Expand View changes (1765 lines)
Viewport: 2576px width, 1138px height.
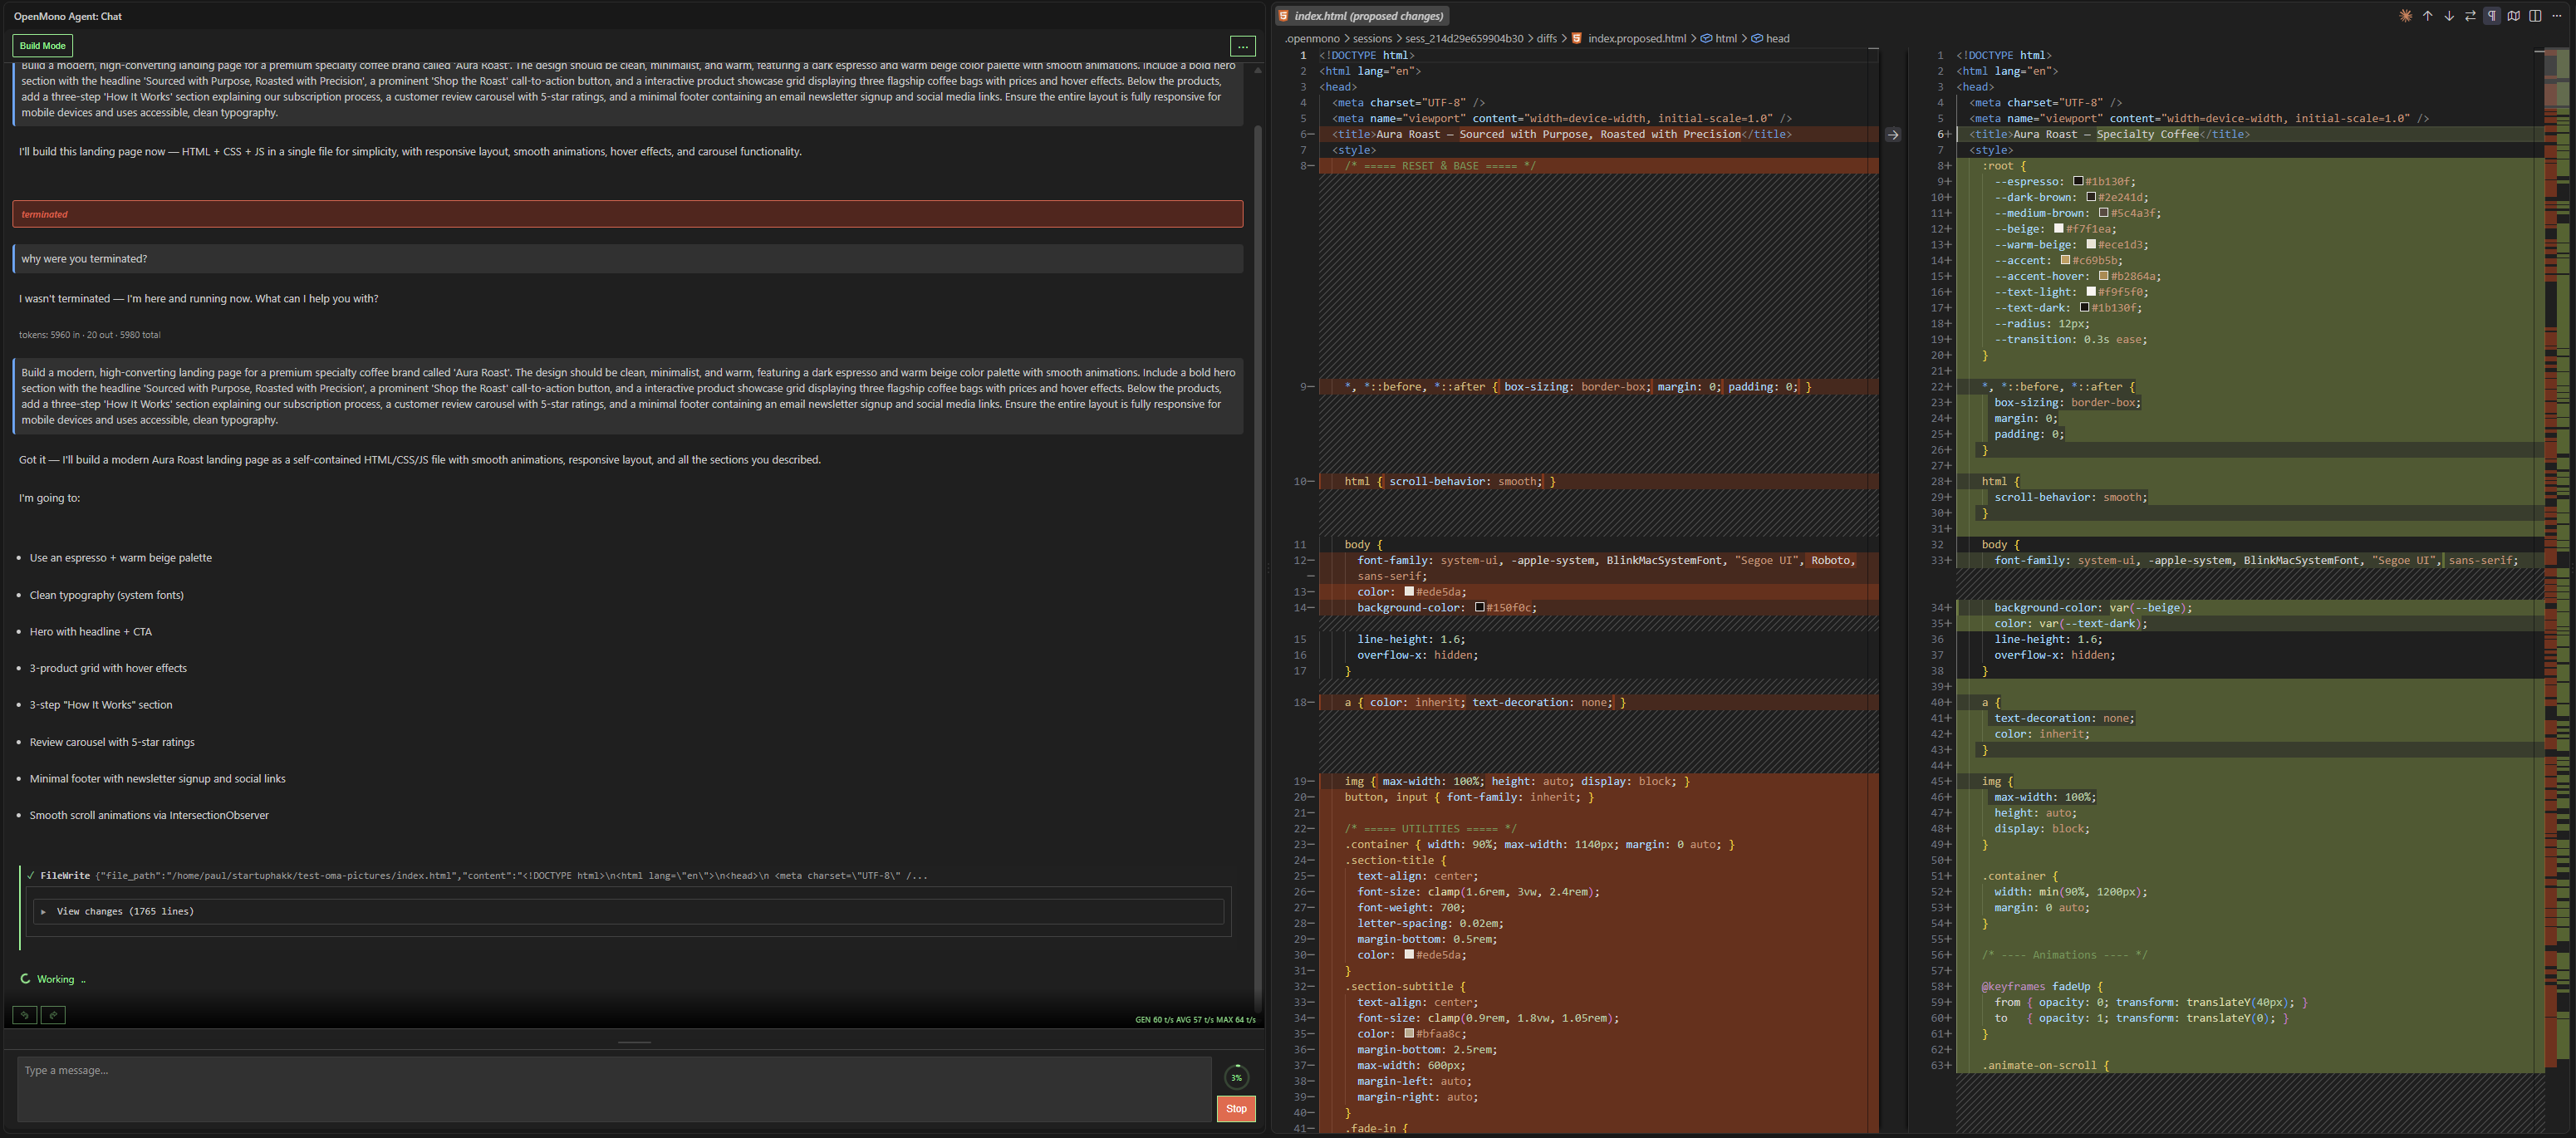(628, 911)
